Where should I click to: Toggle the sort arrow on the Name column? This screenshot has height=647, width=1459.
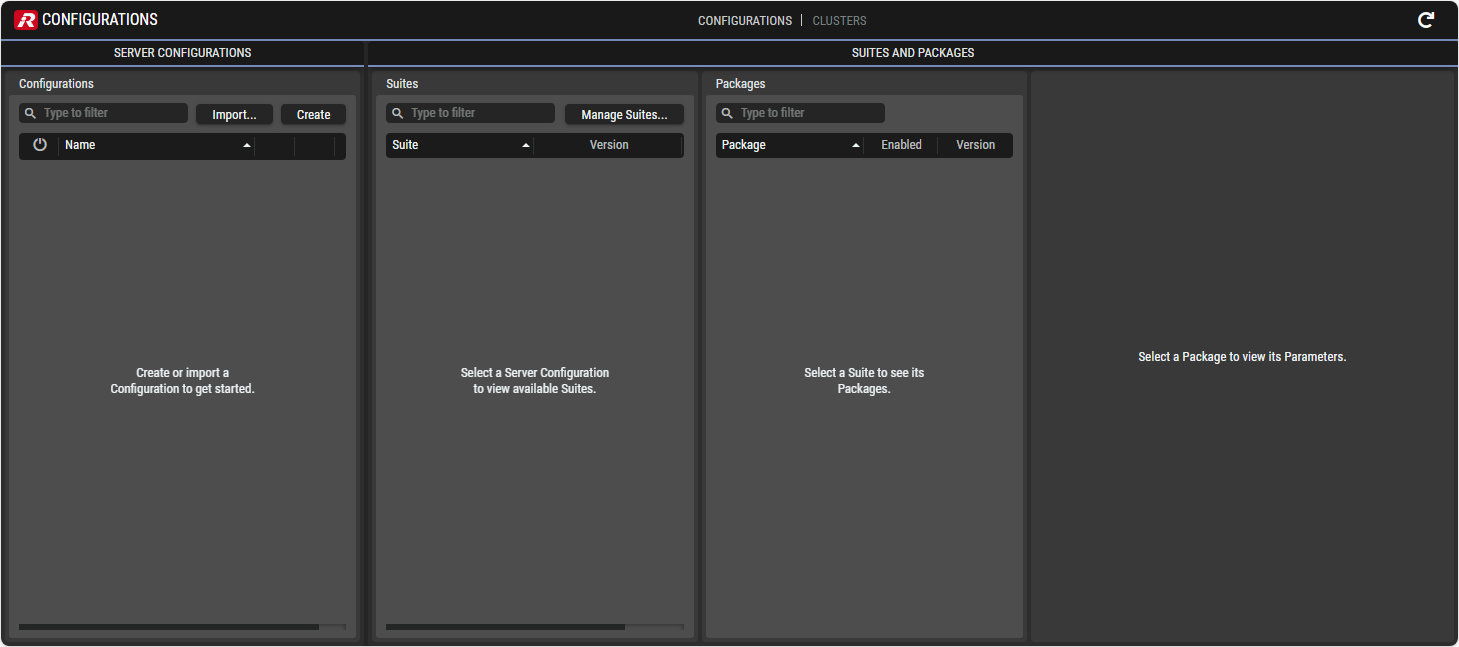pyautogui.click(x=247, y=146)
